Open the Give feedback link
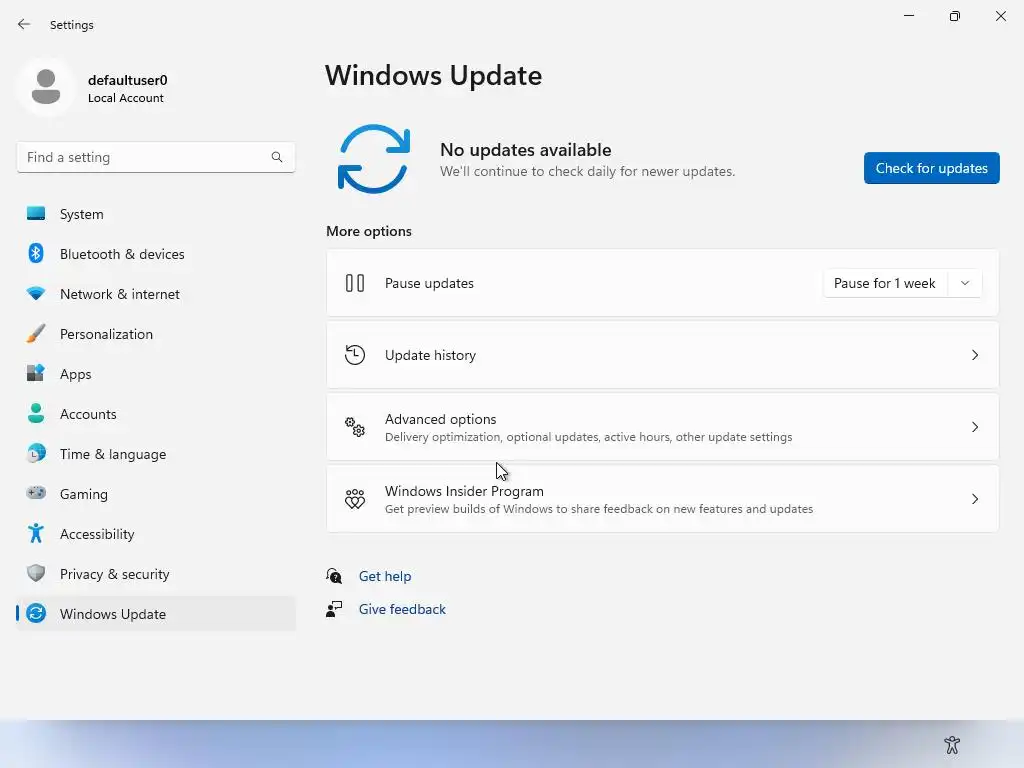Image resolution: width=1024 pixels, height=768 pixels. tap(402, 609)
